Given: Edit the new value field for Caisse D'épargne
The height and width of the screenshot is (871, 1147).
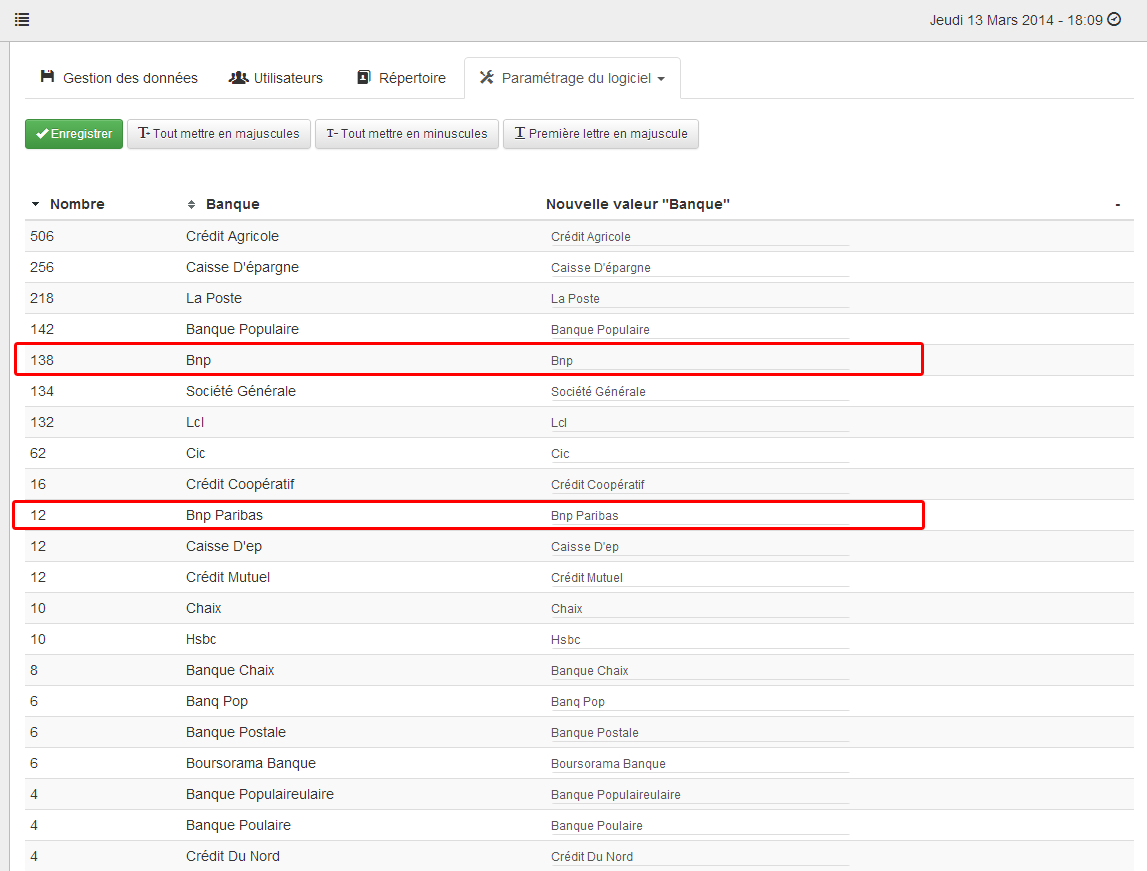Looking at the screenshot, I should coord(699,268).
